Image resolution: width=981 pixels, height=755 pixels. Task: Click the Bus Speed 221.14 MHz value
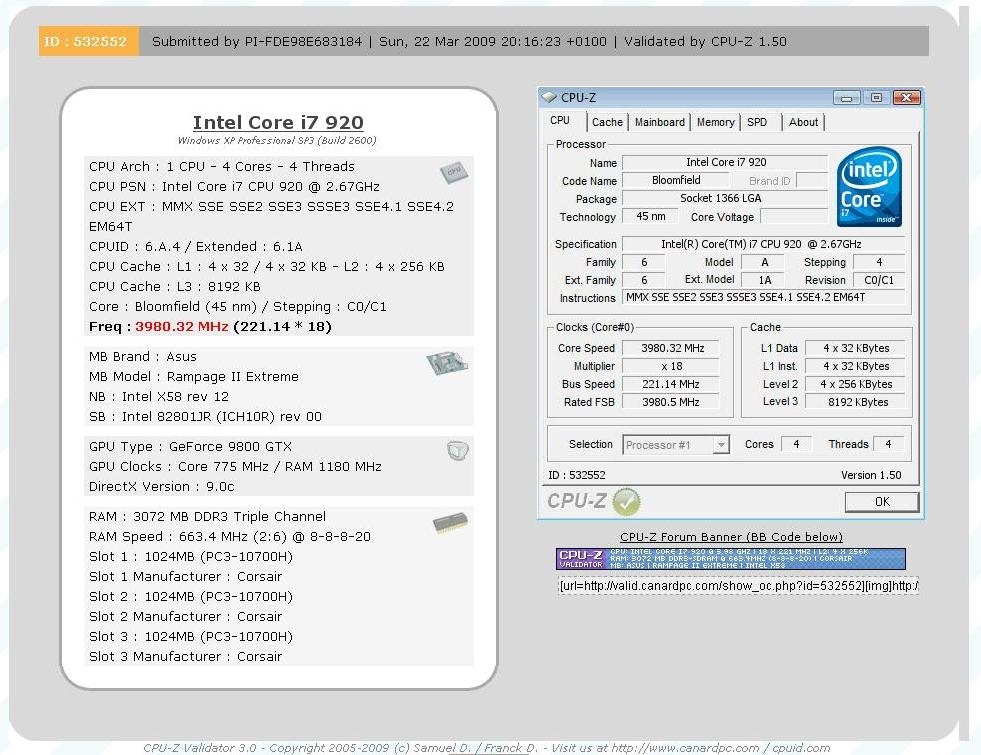click(x=671, y=385)
